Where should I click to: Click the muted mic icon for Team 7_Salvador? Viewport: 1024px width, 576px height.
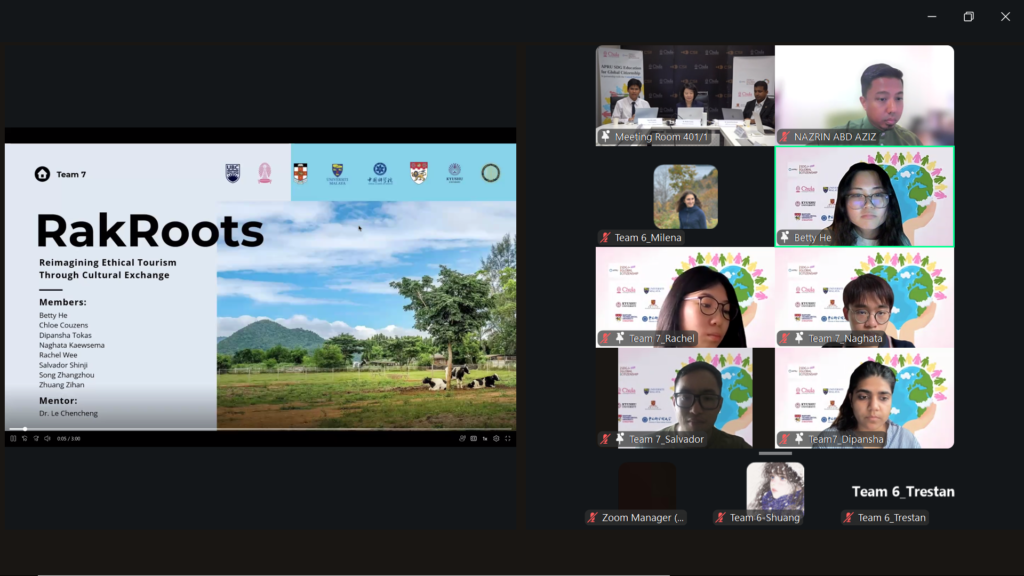coord(605,439)
